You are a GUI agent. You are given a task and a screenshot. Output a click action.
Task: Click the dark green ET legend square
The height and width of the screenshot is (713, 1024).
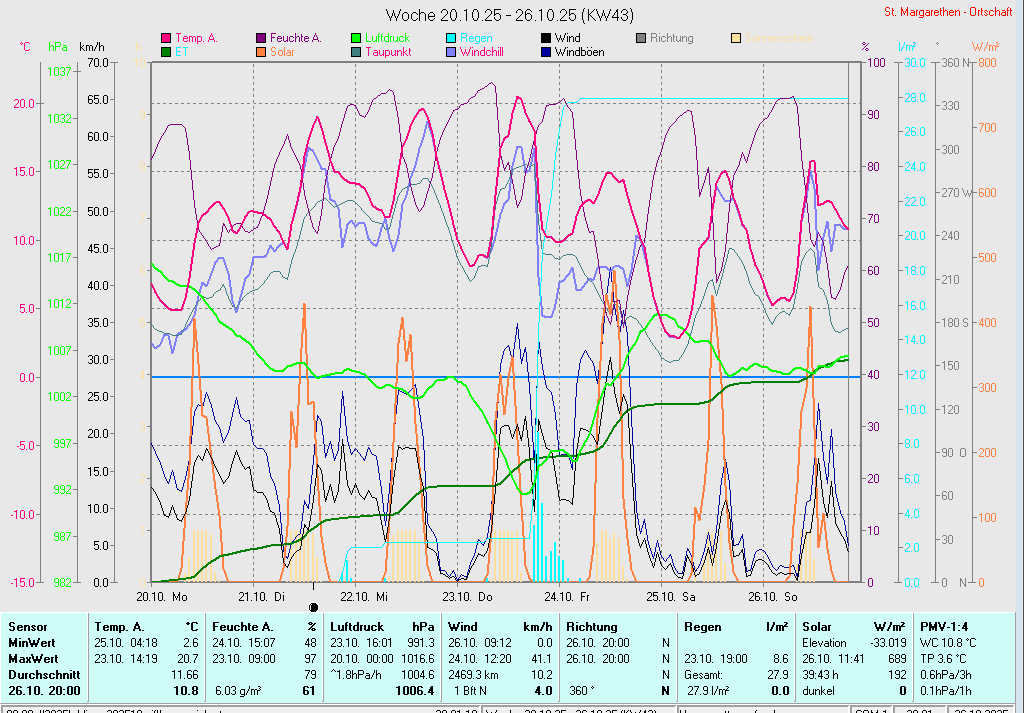pyautogui.click(x=166, y=51)
